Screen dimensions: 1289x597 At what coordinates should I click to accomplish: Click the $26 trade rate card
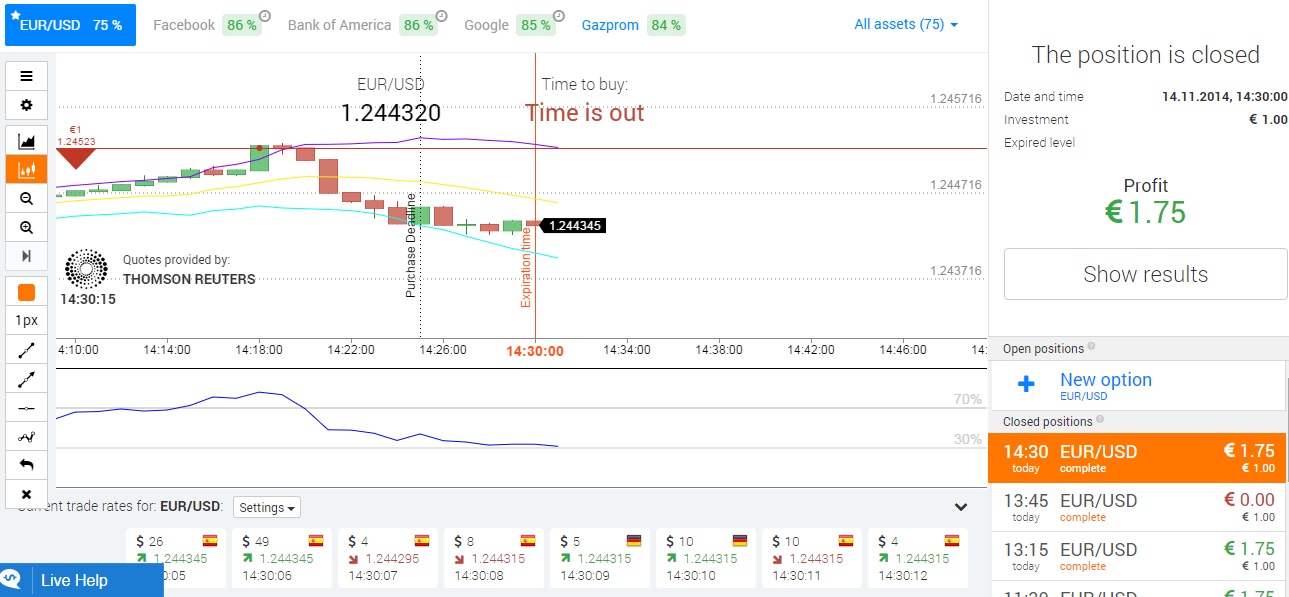177,558
